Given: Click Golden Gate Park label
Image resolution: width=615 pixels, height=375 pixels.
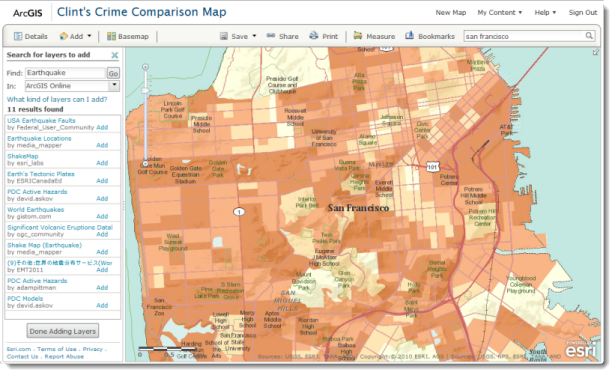Looking at the screenshot, I should [218, 169].
